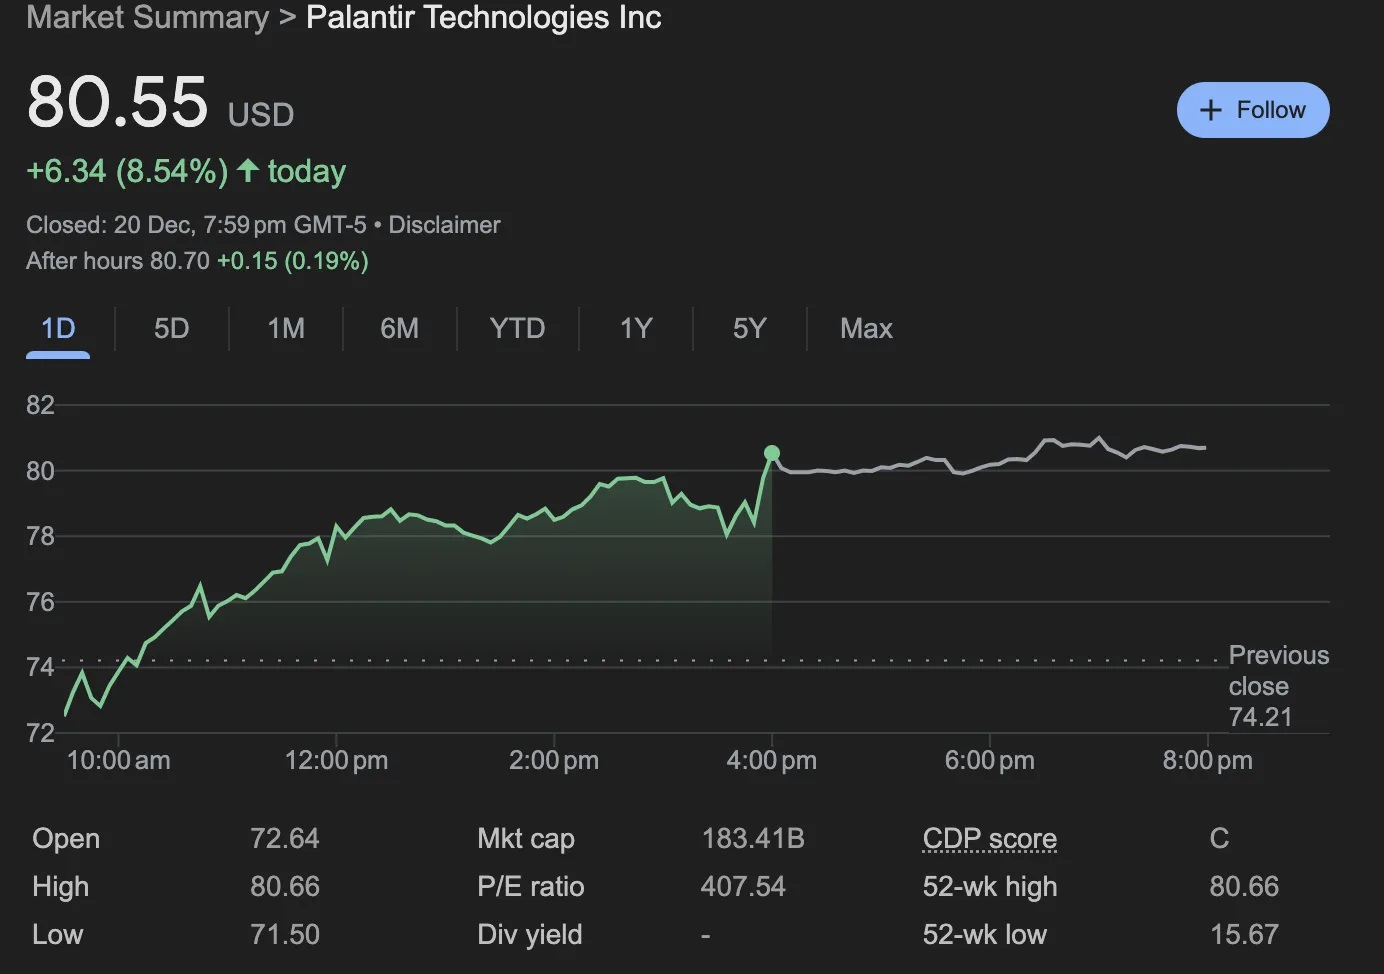Open the Disclaimer link
This screenshot has height=974, width=1384.
[x=444, y=225]
